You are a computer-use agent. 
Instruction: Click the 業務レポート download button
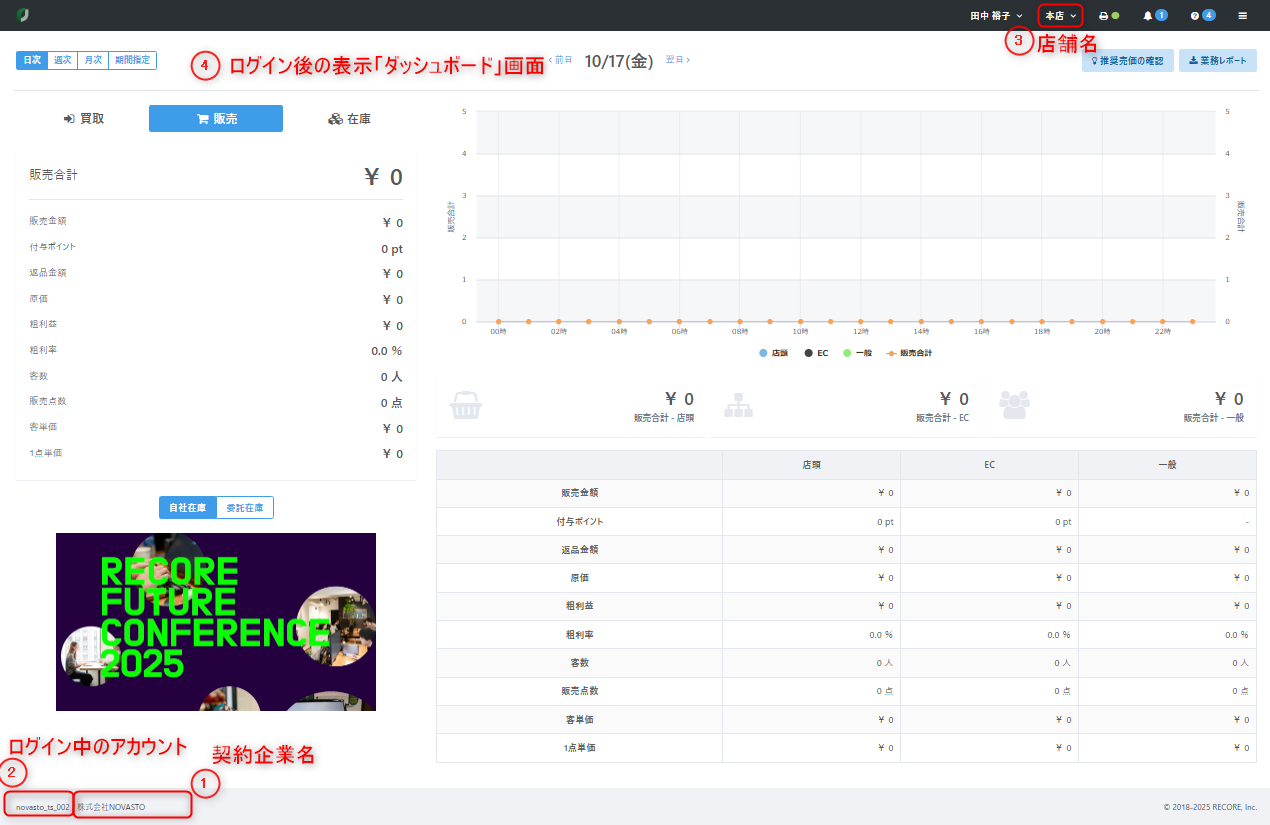tap(1218, 61)
